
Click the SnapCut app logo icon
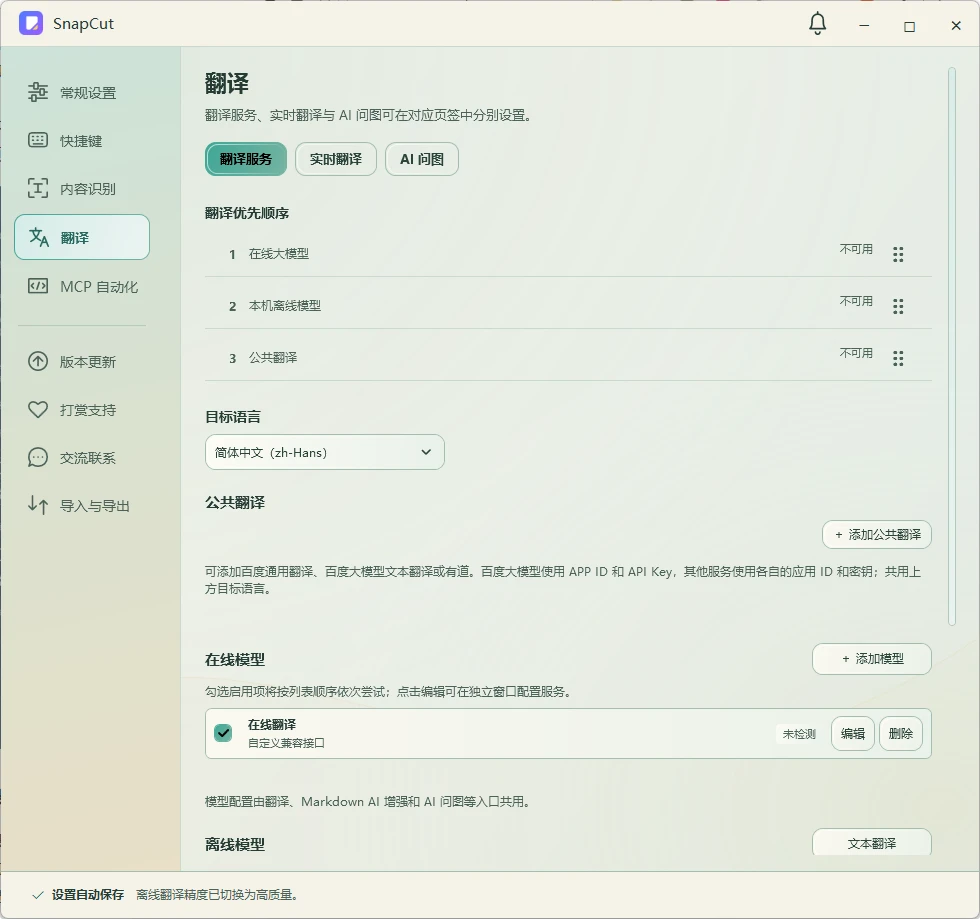(x=31, y=23)
